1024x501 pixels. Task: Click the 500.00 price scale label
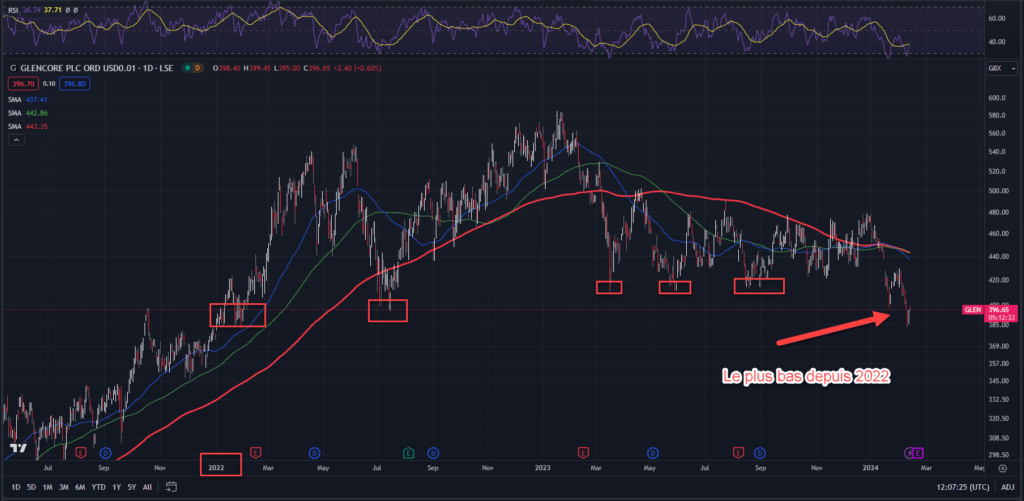pos(997,191)
